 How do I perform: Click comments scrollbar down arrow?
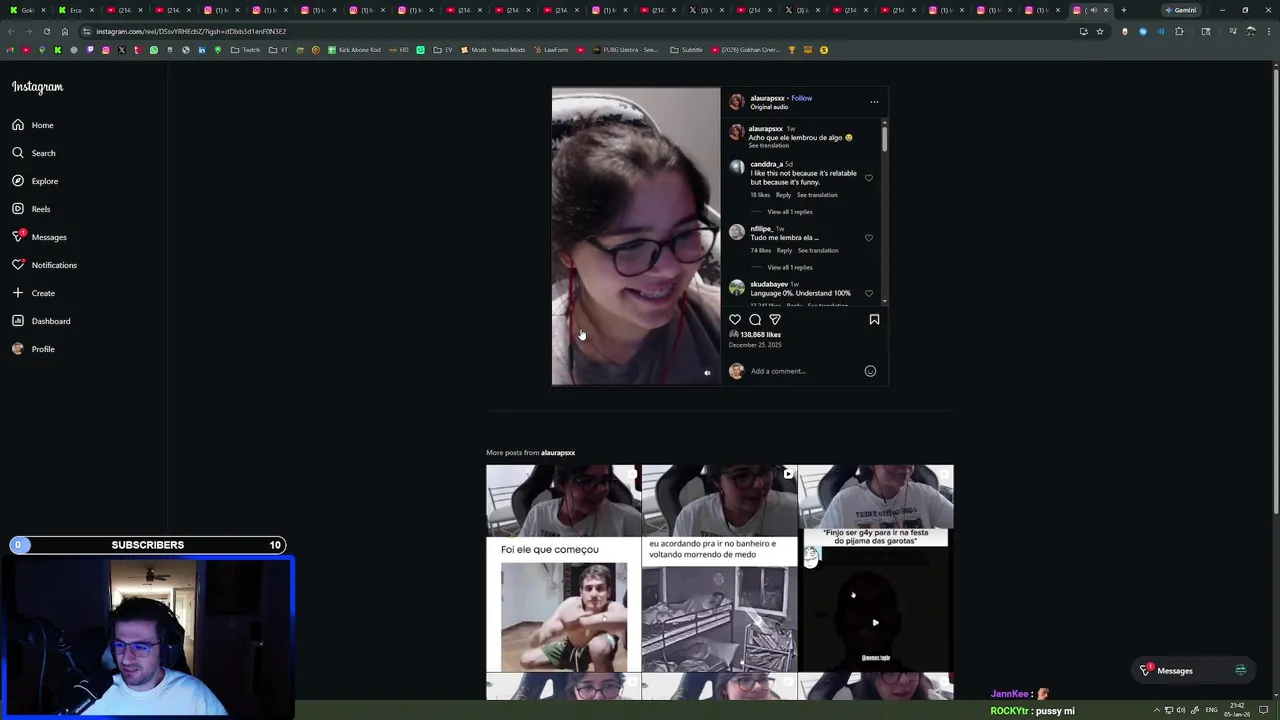coord(885,302)
